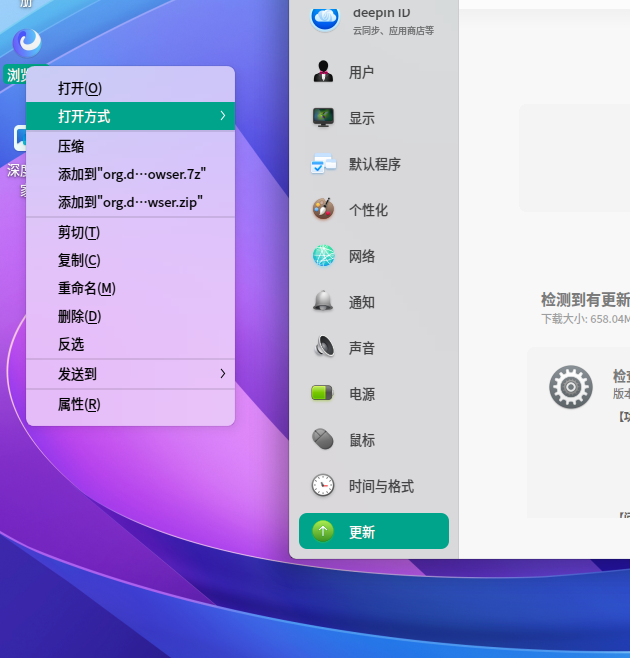Open 属性(R) properties entry

130,405
